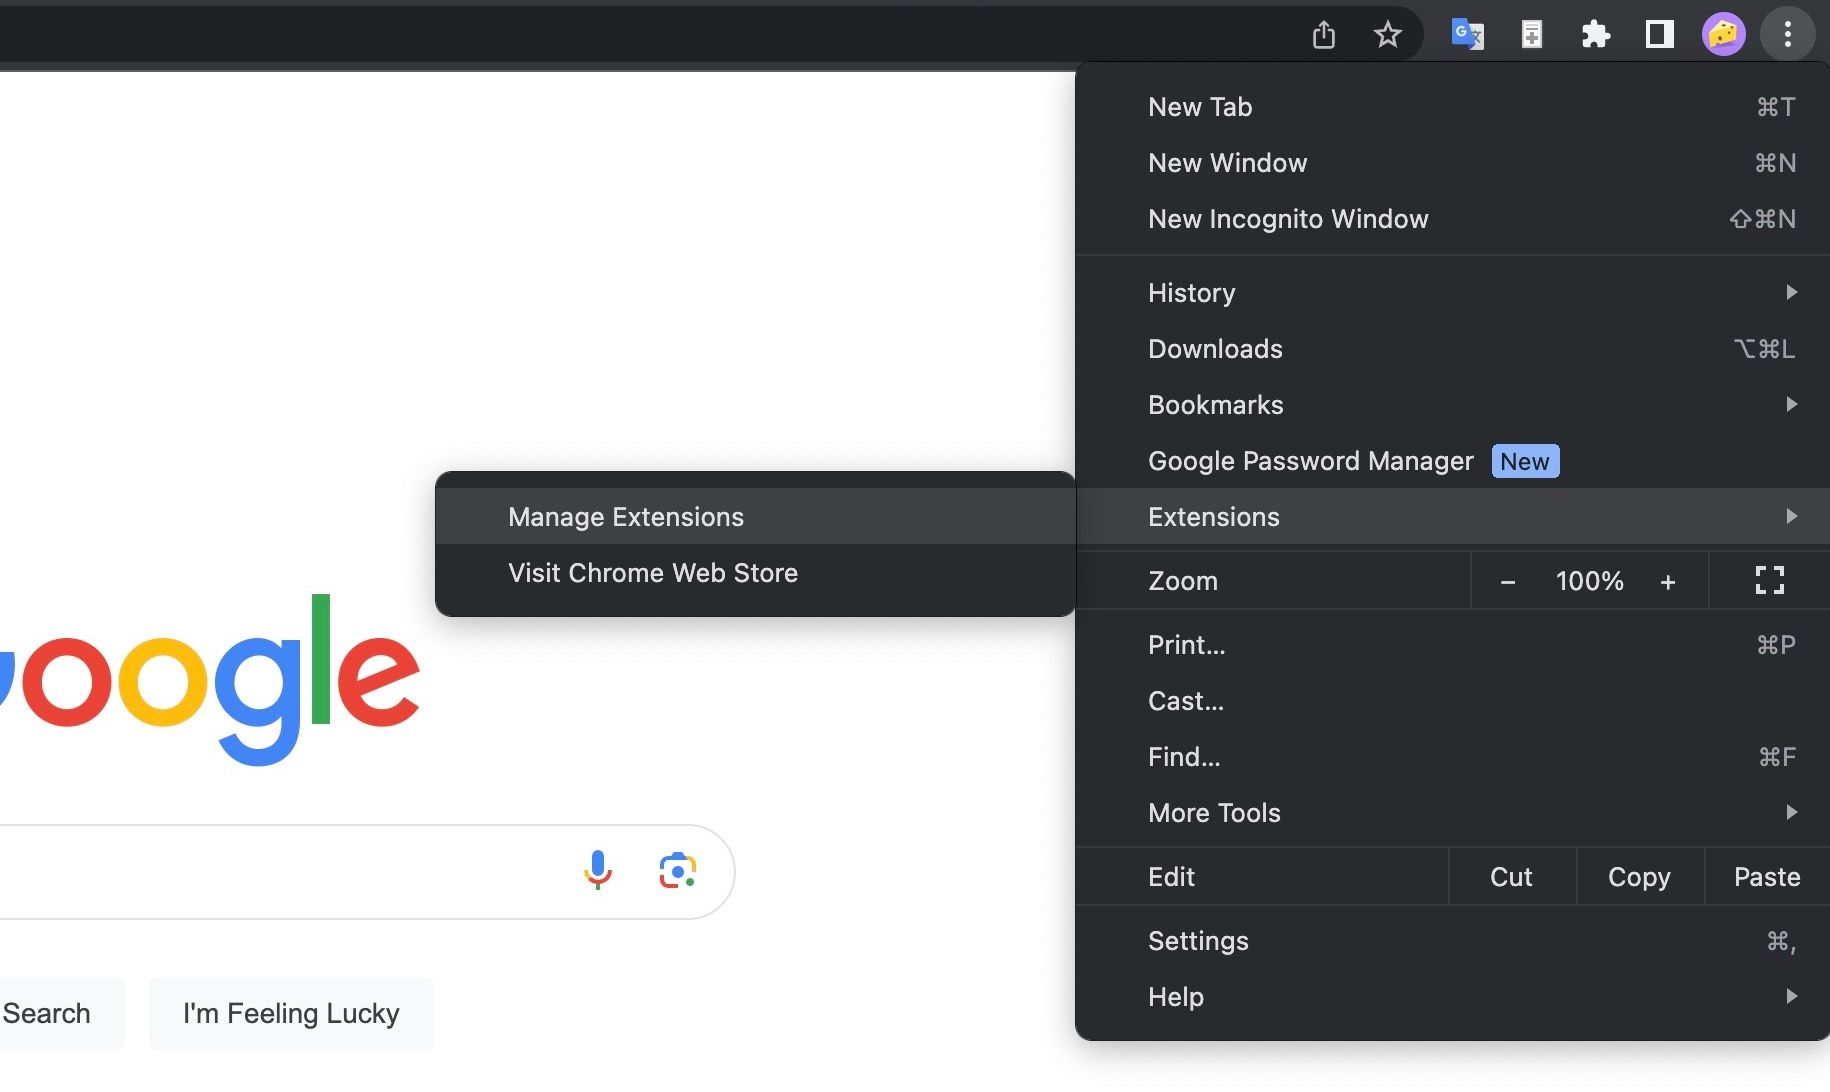
Task: Select Visit Chrome Web Store
Action: pos(653,572)
